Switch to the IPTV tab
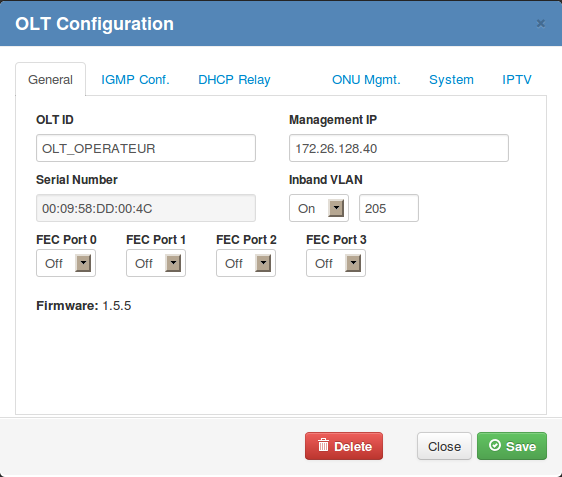The image size is (562, 477). tap(516, 80)
